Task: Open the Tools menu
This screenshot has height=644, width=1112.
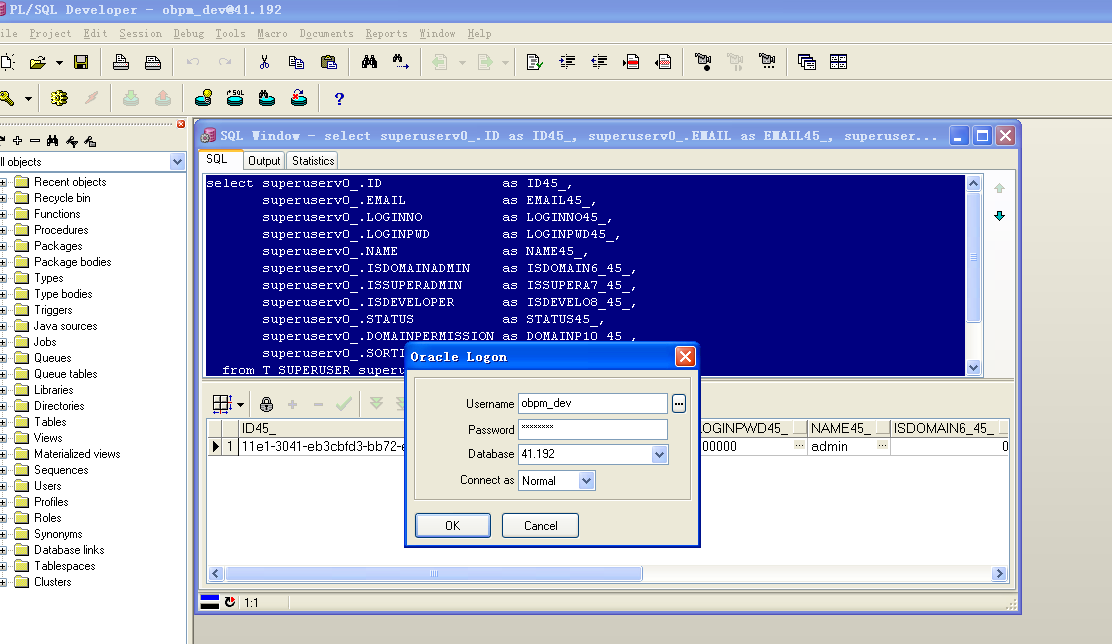Action: (230, 33)
